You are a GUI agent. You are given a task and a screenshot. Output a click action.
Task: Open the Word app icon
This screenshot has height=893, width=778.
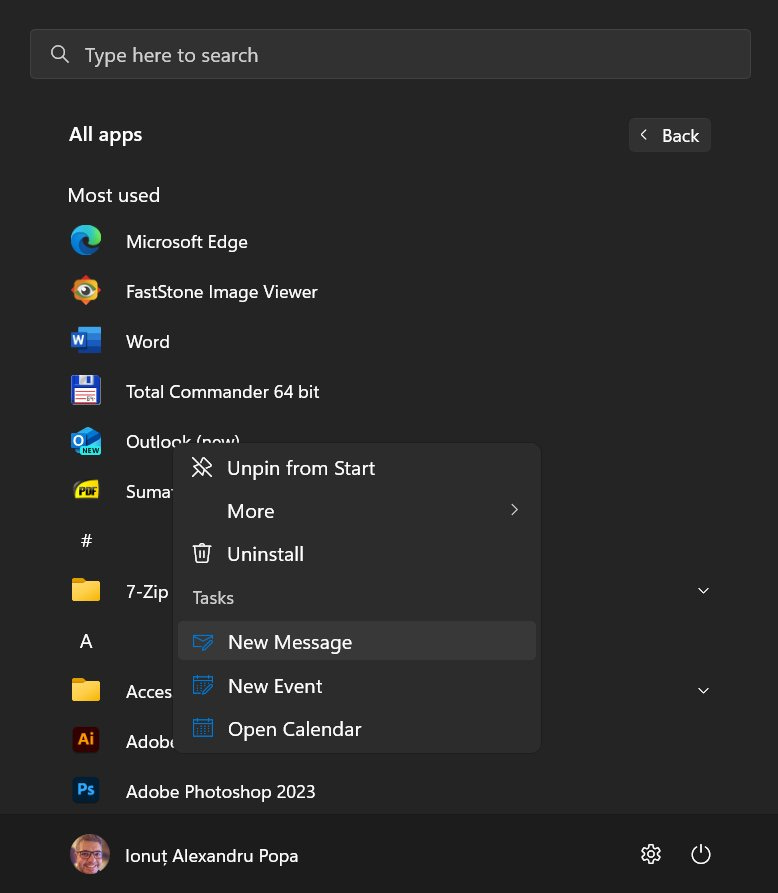[86, 341]
